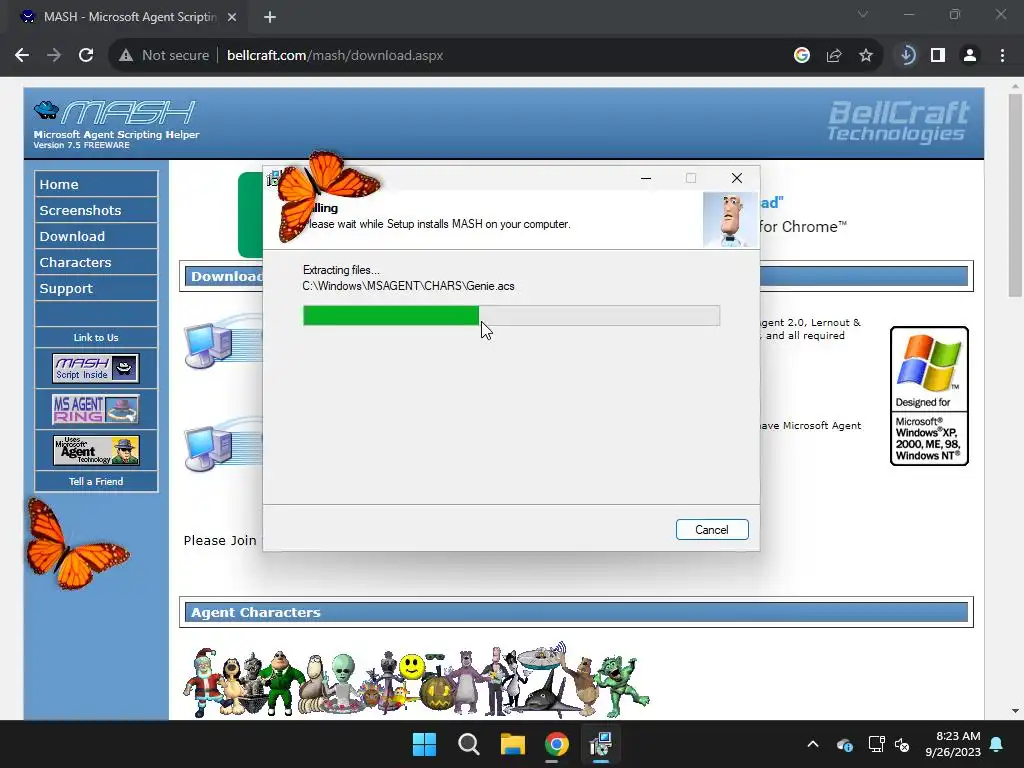The height and width of the screenshot is (768, 1024).
Task: Click Tell a Friend link
Action: tap(96, 481)
